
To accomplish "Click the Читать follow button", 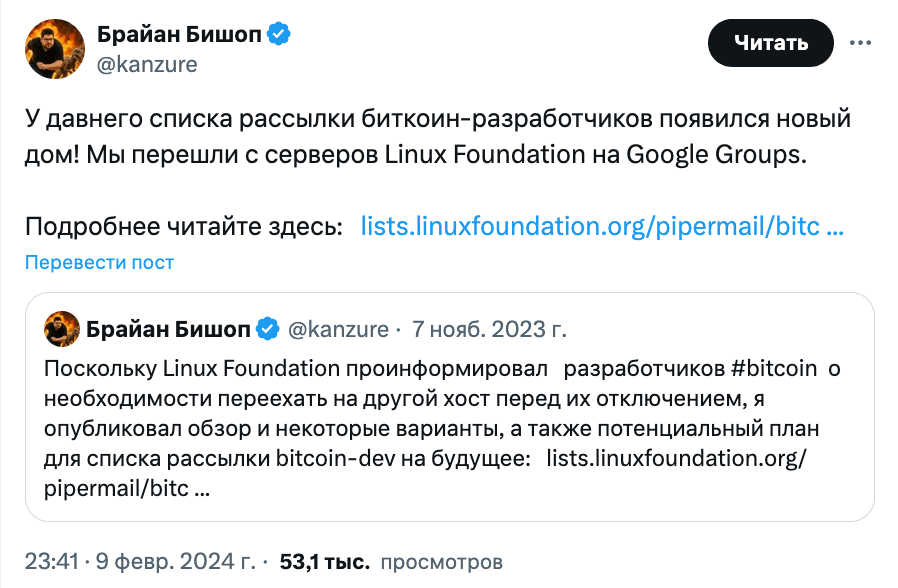I will click(771, 43).
